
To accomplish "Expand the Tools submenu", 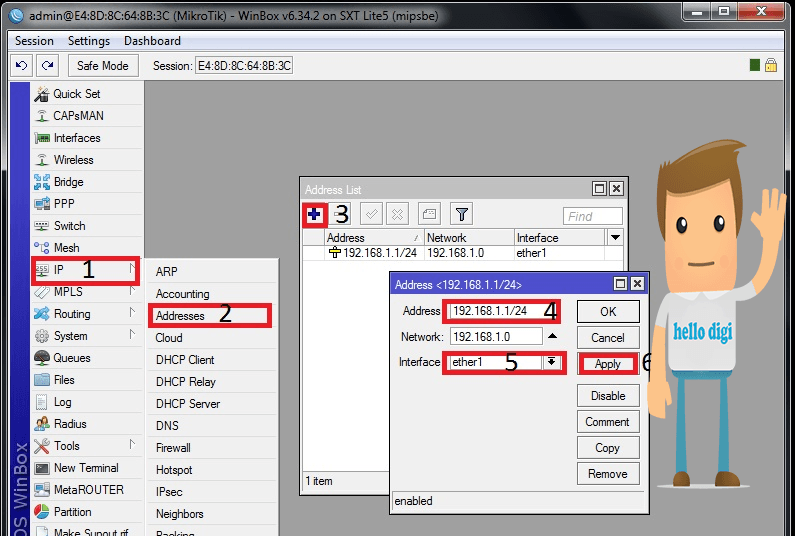I will tap(87, 446).
